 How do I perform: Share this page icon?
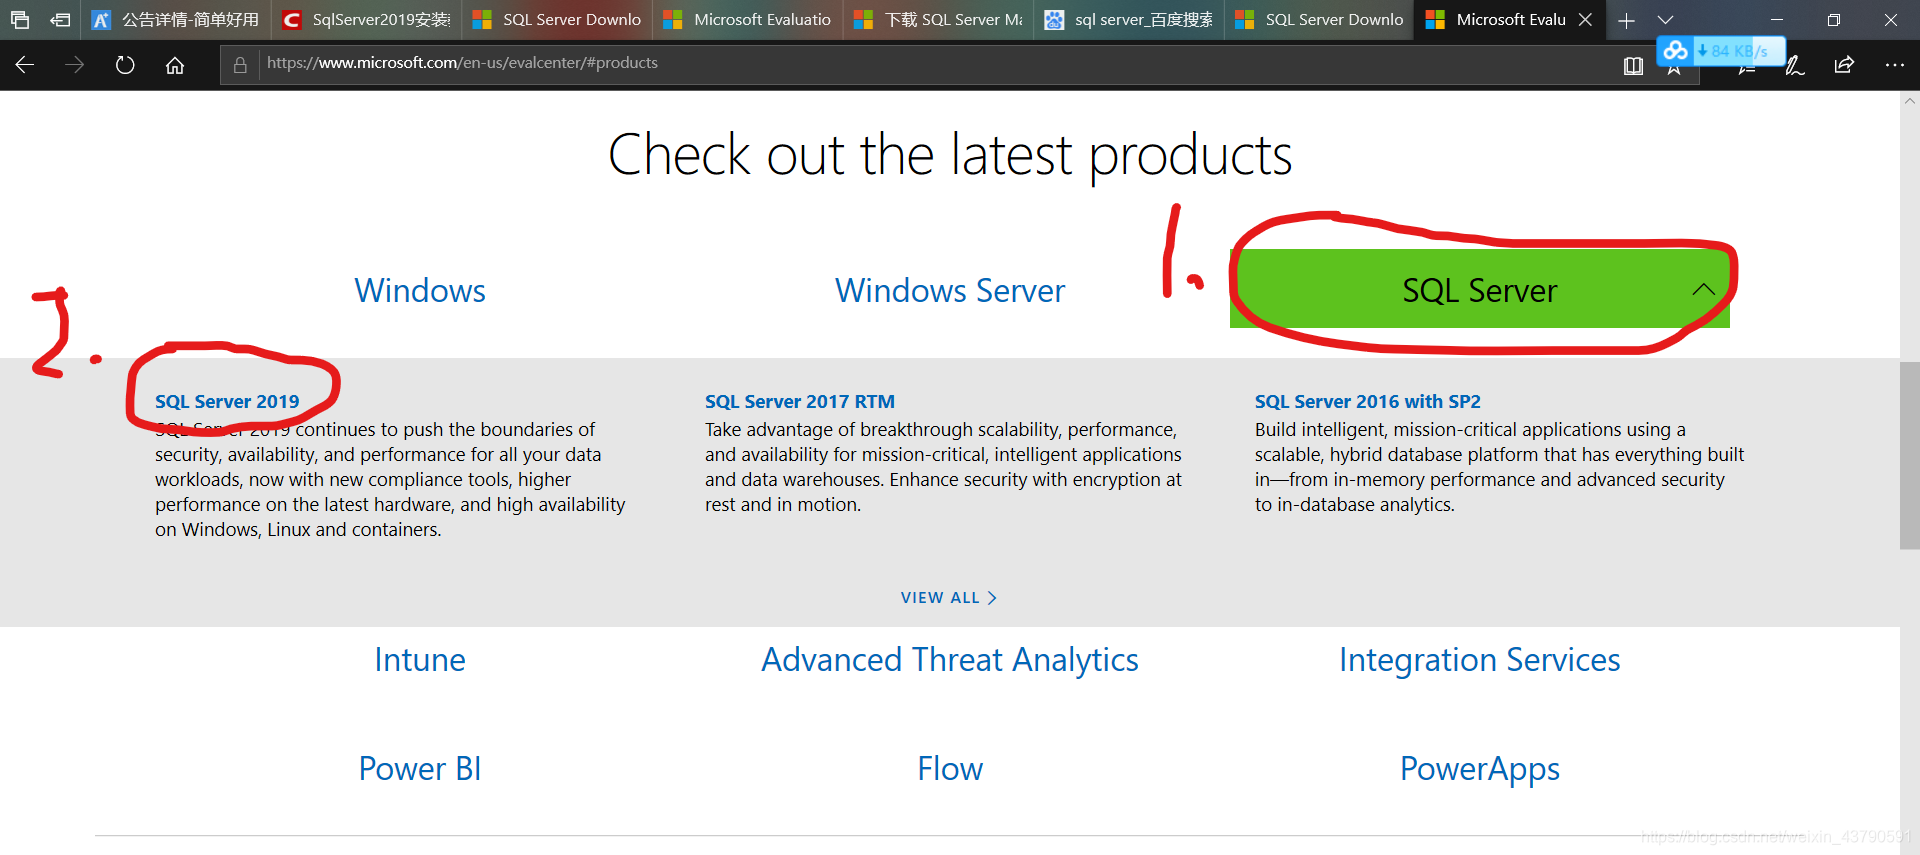coord(1844,65)
